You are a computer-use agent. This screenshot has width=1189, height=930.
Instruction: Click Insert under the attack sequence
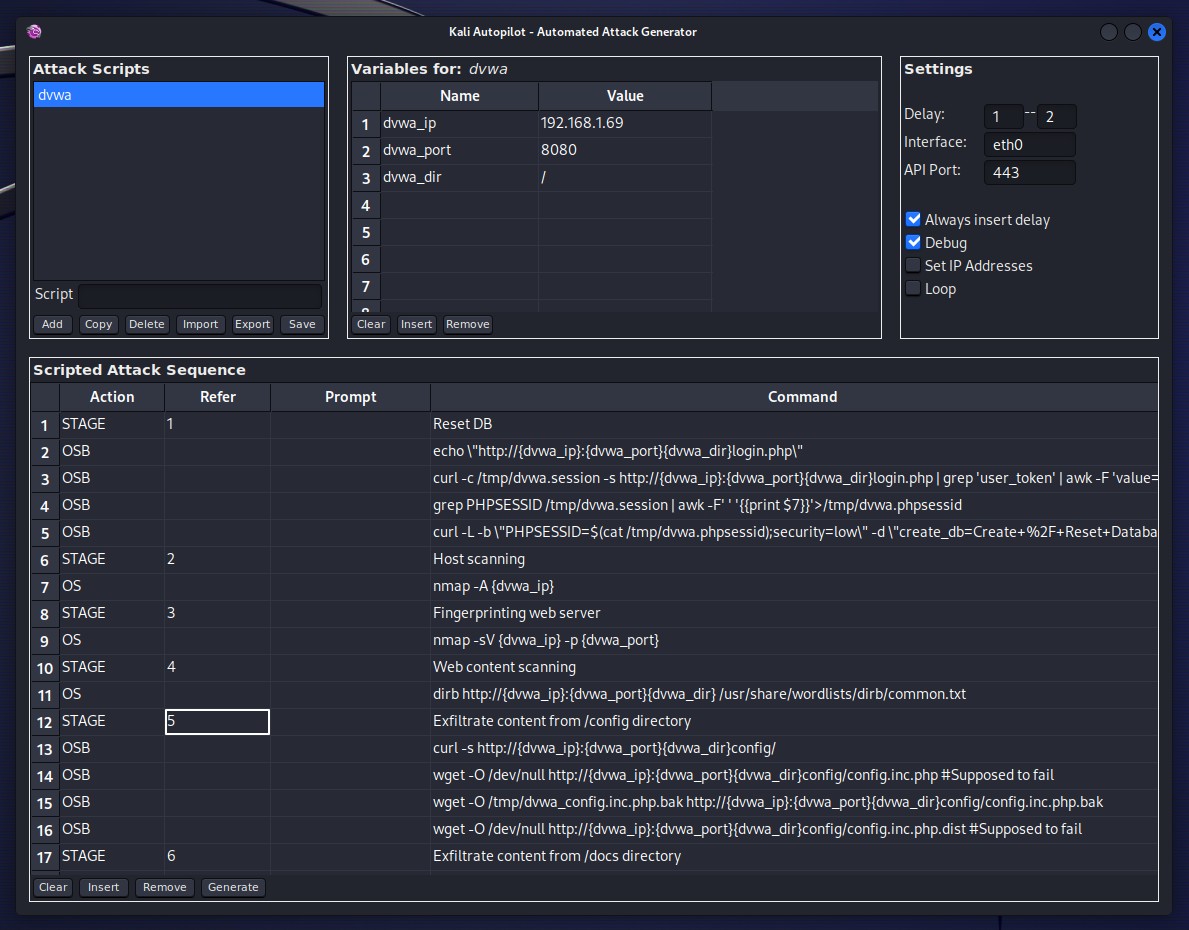coord(103,887)
